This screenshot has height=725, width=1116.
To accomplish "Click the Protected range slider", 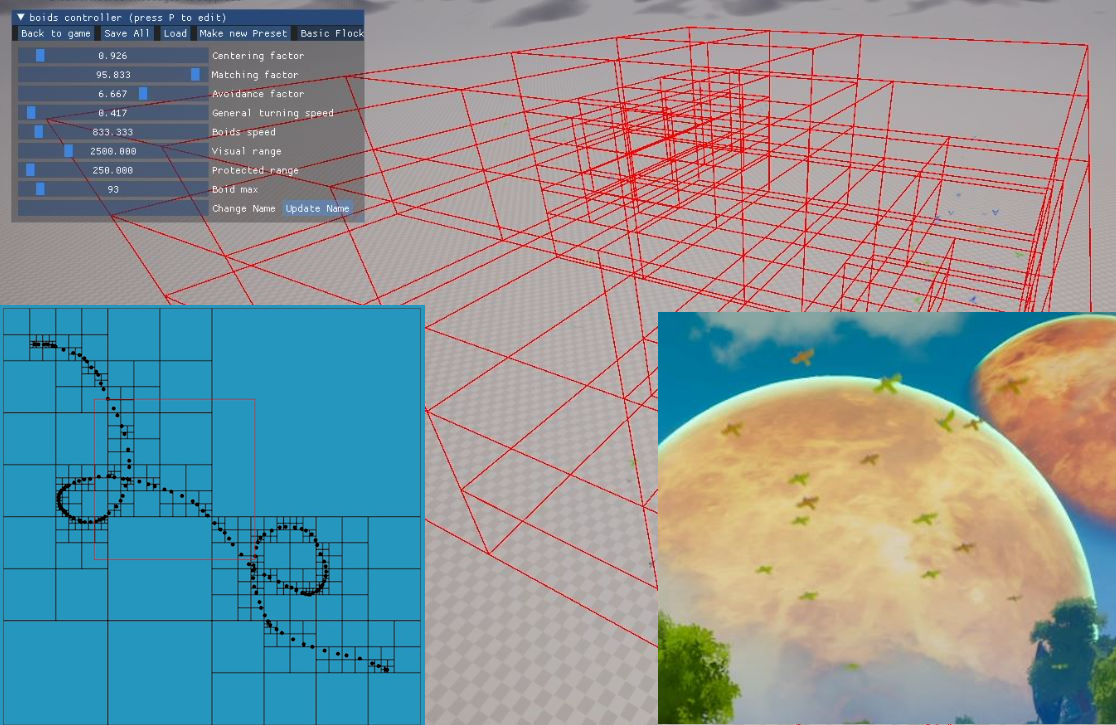I will coord(113,170).
